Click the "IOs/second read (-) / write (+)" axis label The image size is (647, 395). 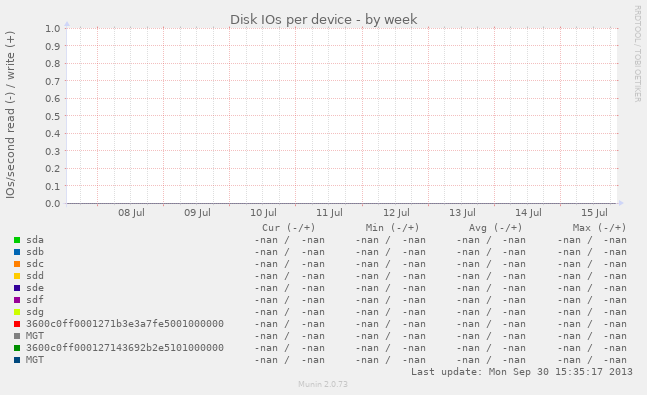pos(10,115)
